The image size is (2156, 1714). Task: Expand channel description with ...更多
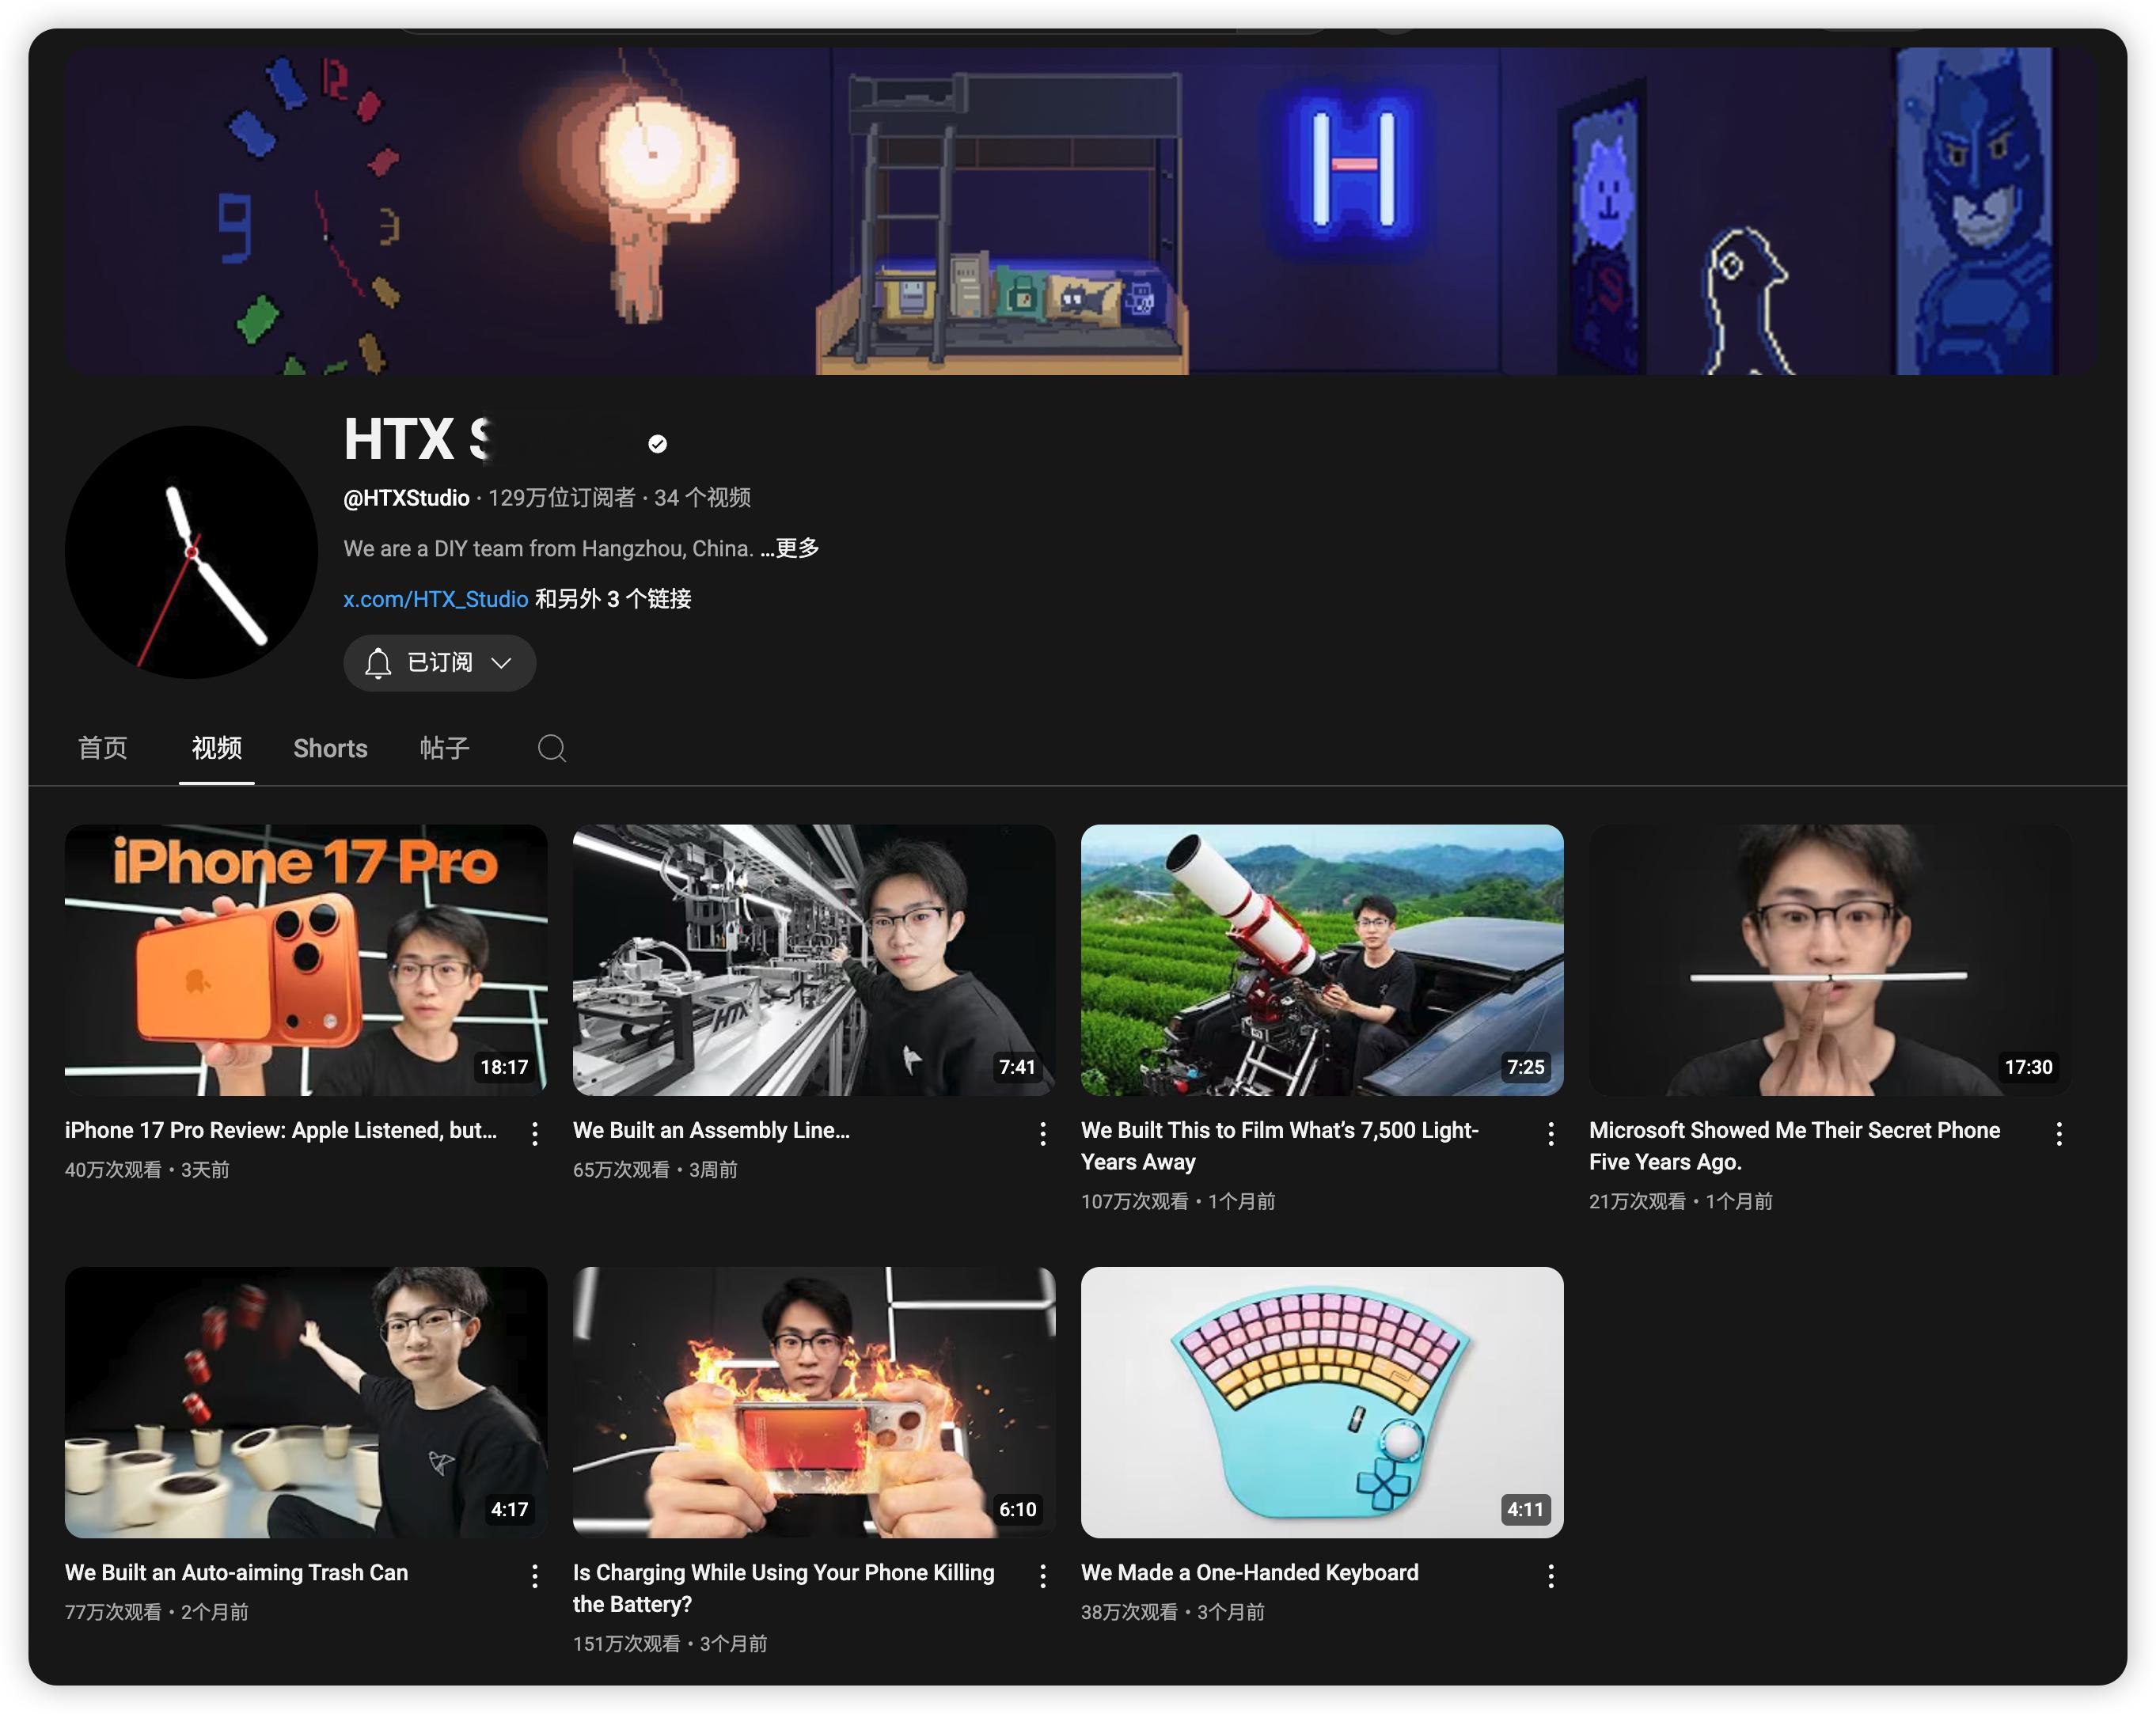(790, 548)
